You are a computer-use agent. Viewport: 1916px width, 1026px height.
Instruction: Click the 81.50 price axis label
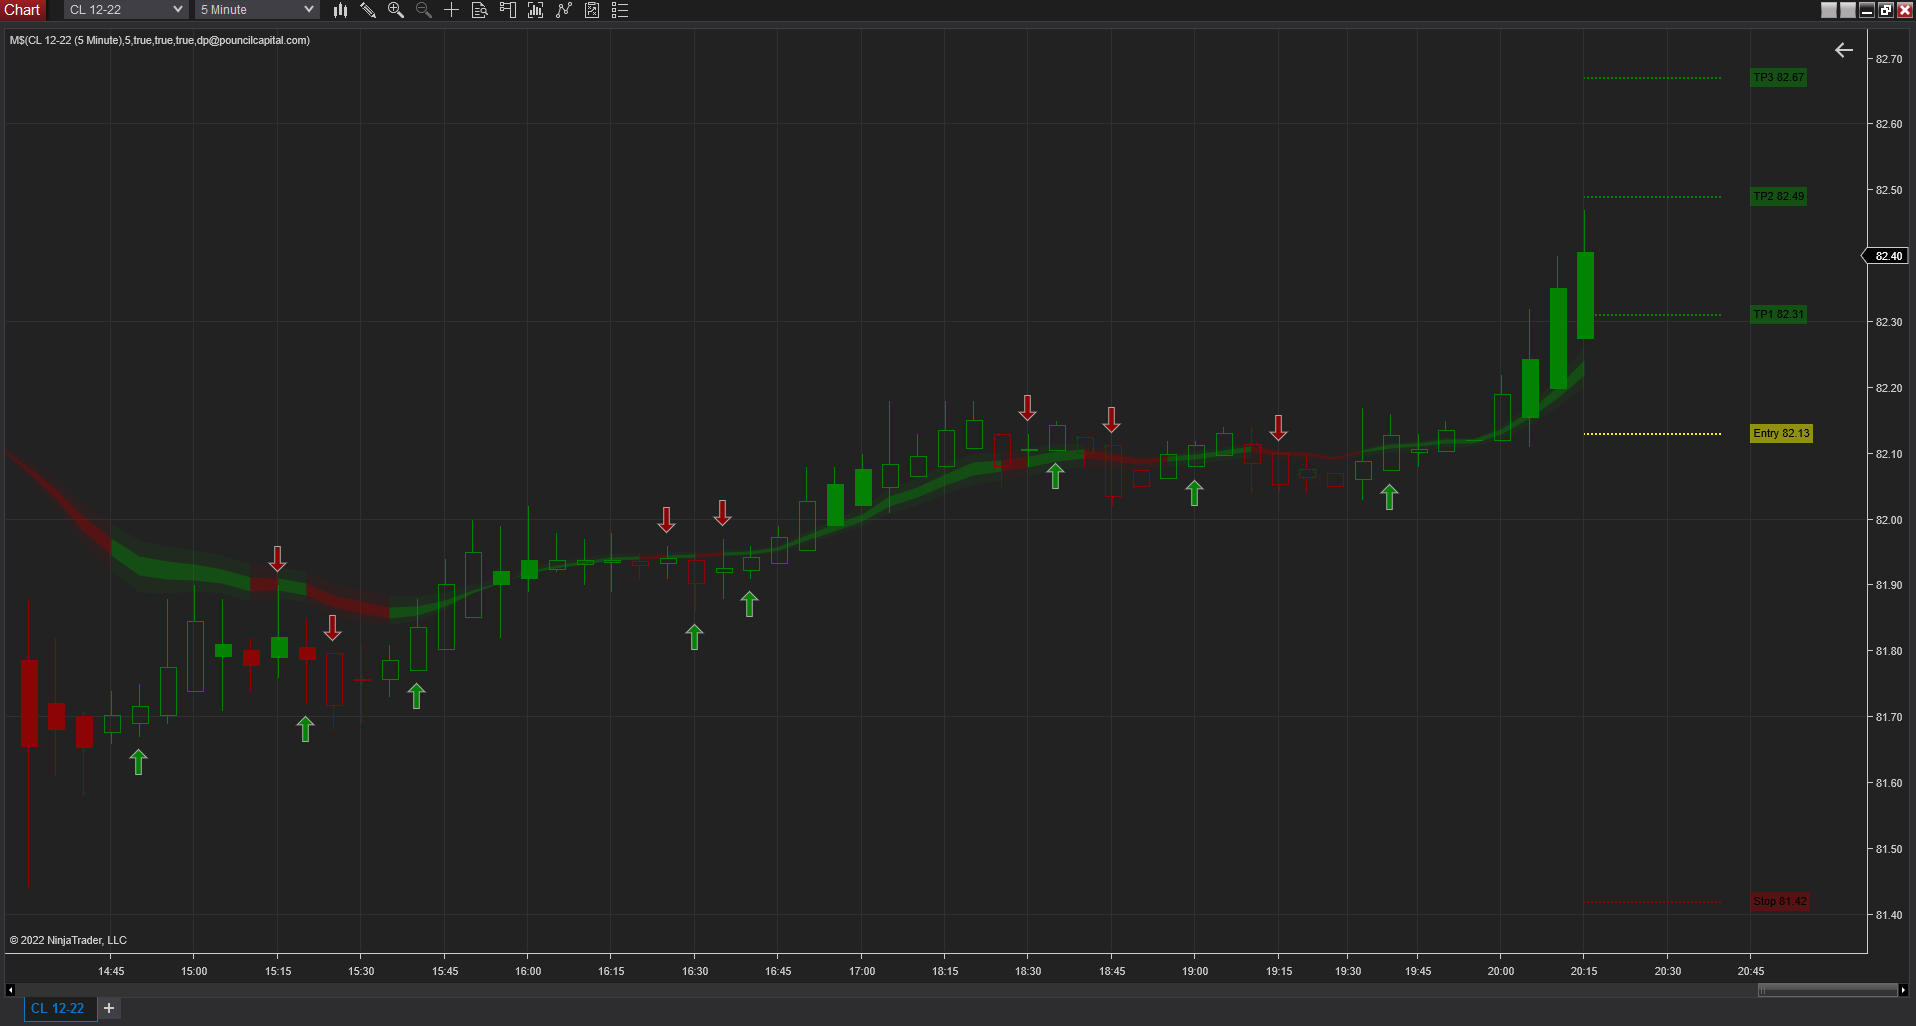click(1889, 849)
